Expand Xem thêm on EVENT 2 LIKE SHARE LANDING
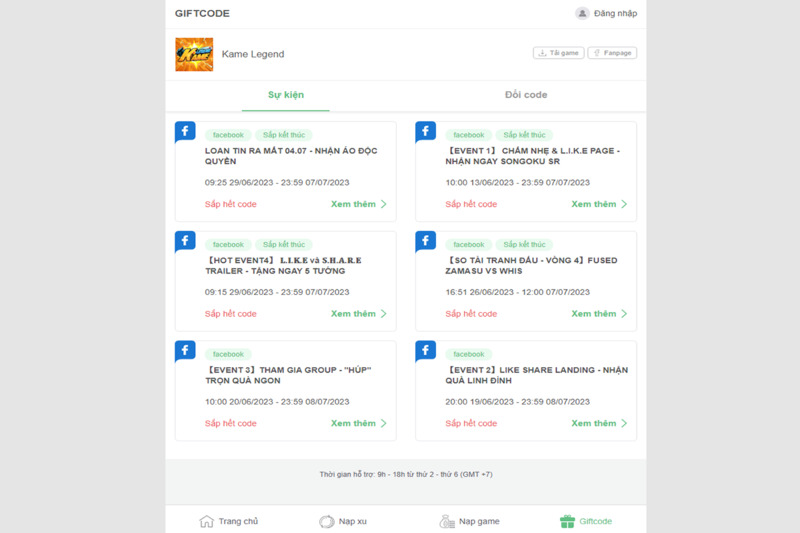800x533 pixels. 598,423
